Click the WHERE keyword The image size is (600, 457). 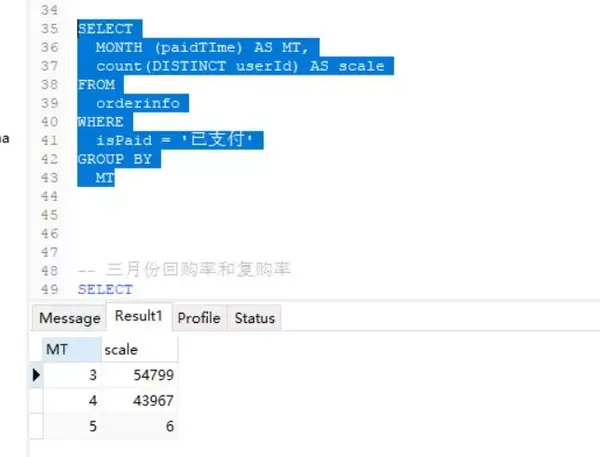101,122
